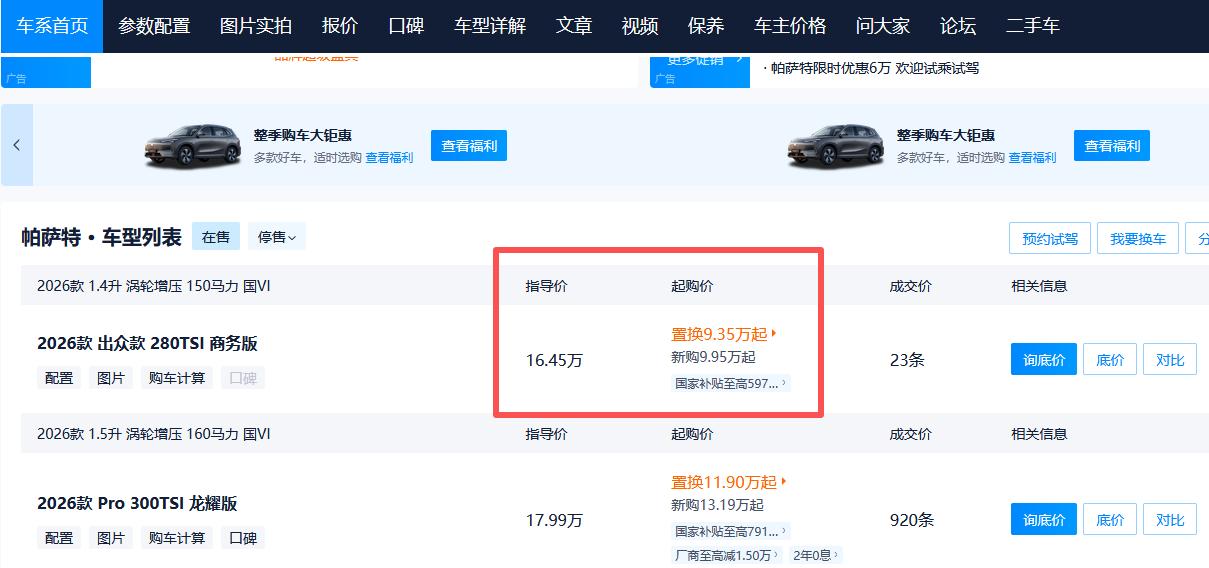Click 对比 for Pro 300TSI 龙耀版
The image size is (1209, 568).
point(1170,520)
